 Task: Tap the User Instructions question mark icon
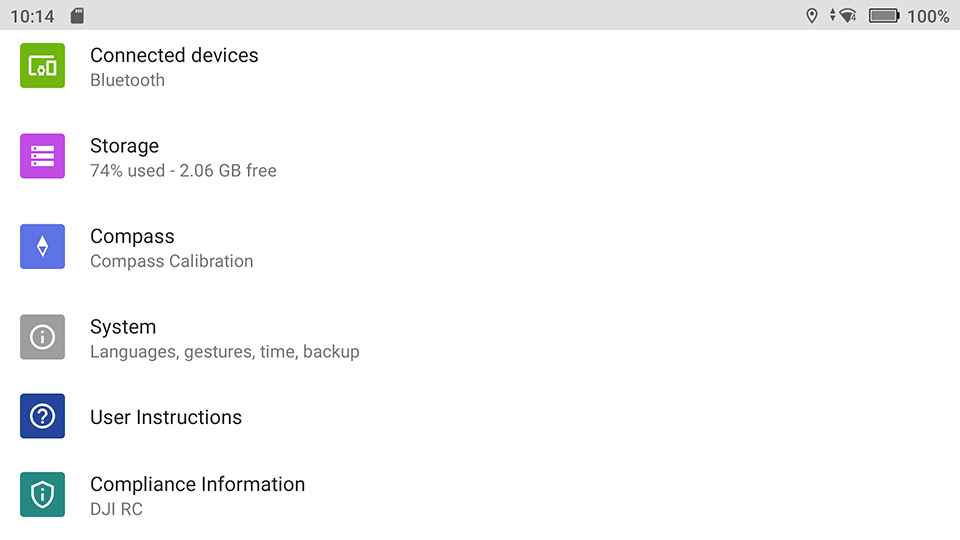click(x=42, y=416)
